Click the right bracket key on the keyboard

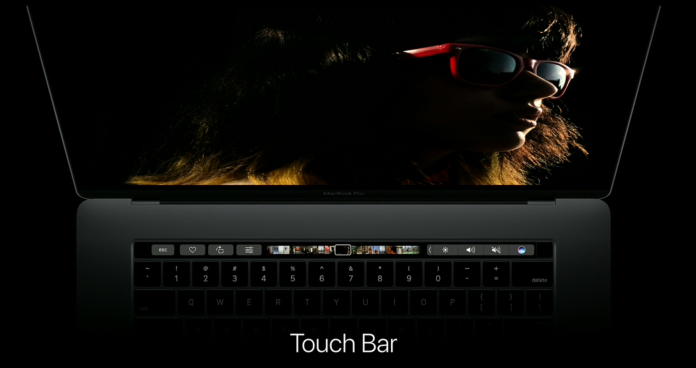tap(510, 303)
